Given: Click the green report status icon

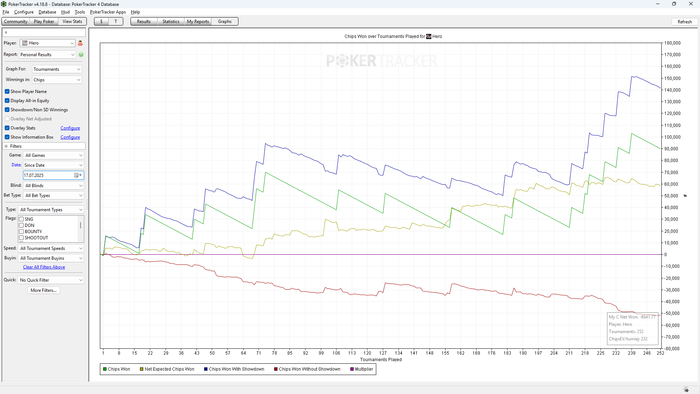Looking at the screenshot, I should pos(81,54).
